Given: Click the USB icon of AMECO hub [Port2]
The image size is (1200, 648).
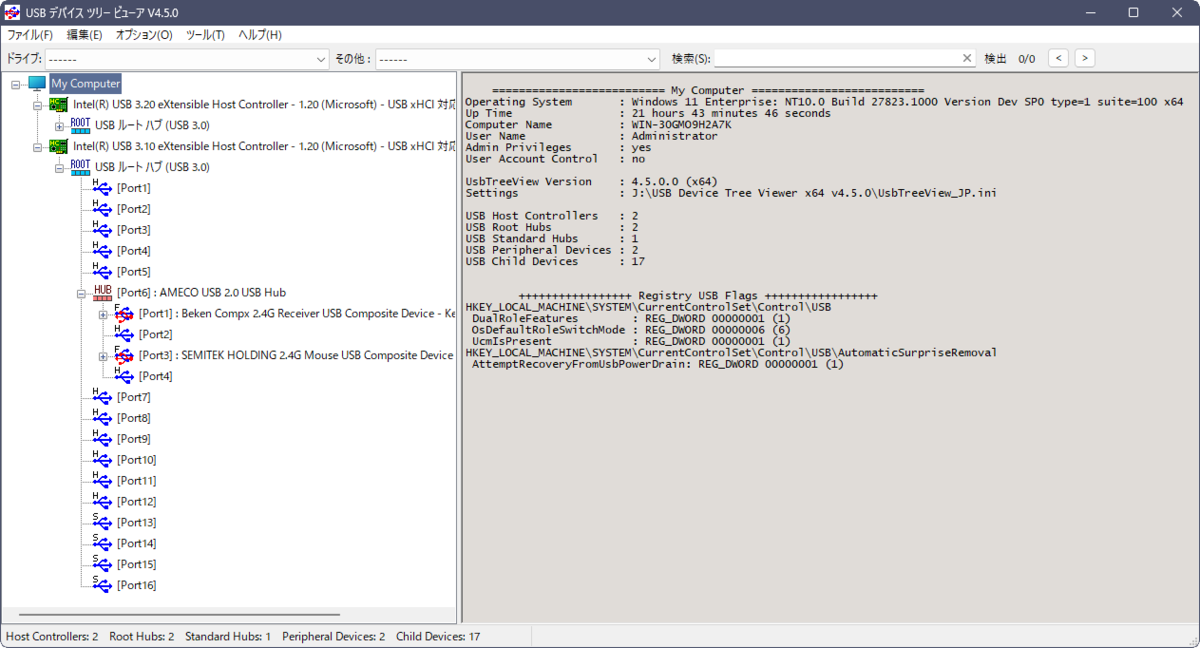Looking at the screenshot, I should (124, 334).
